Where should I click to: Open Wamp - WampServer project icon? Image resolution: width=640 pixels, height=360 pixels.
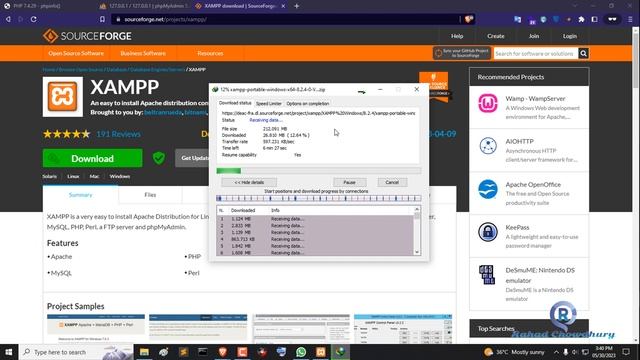[488, 103]
